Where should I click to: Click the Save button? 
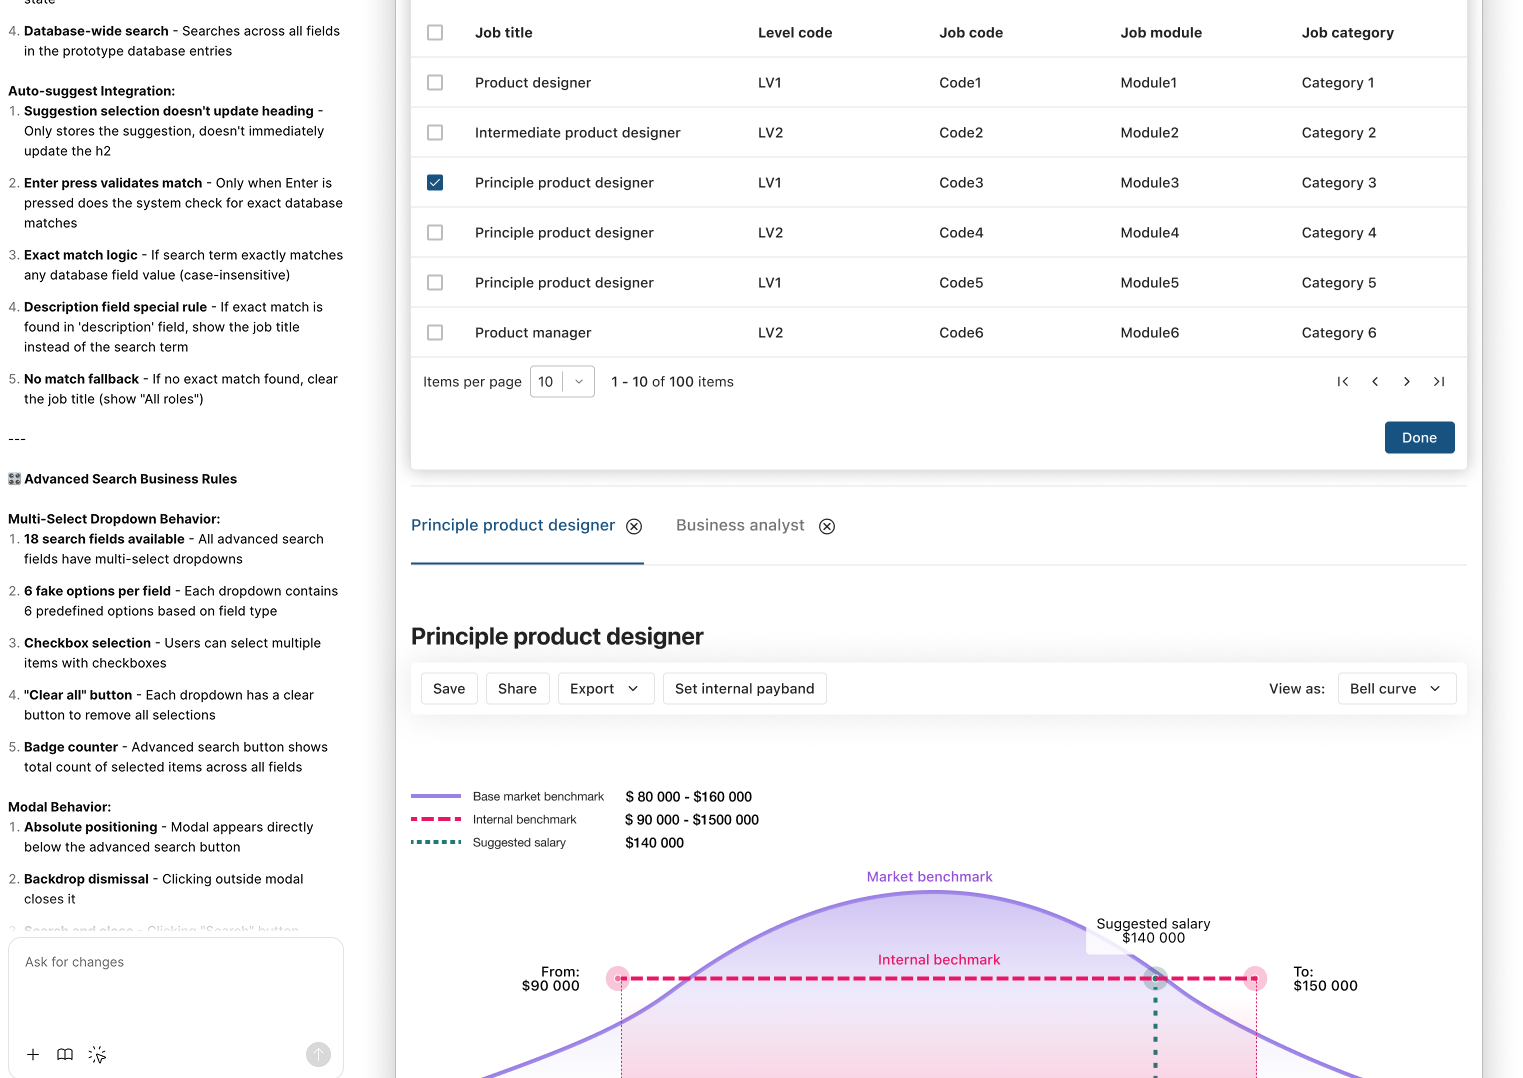(449, 688)
